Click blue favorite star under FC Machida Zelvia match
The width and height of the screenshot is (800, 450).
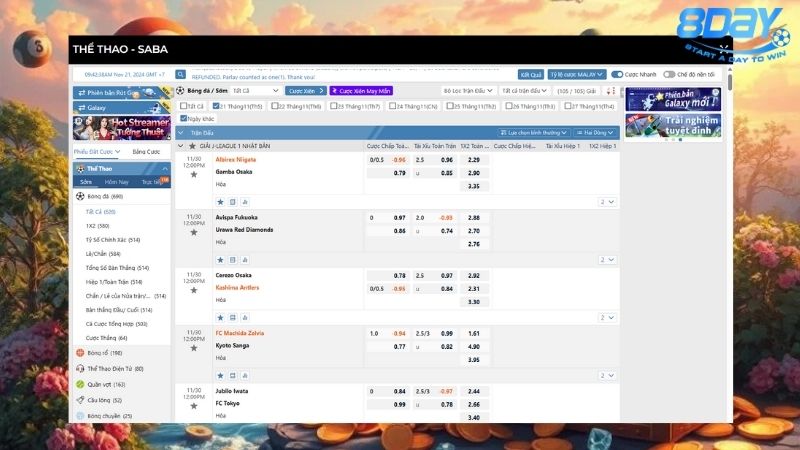click(220, 376)
